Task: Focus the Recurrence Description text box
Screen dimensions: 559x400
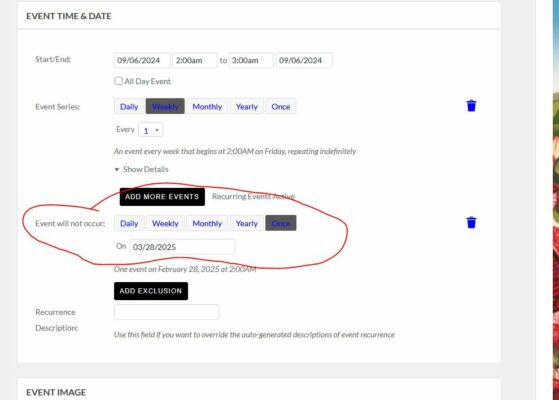Action: [166, 312]
